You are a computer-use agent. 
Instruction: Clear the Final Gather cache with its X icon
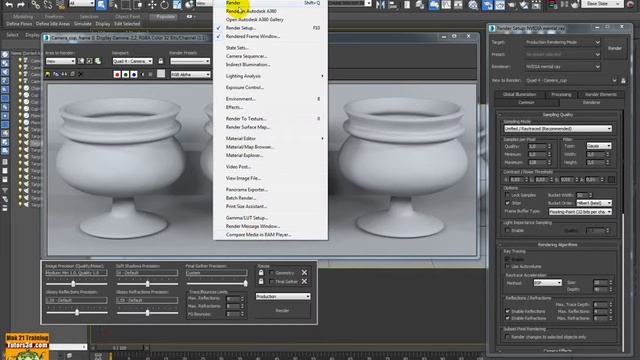click(x=304, y=281)
